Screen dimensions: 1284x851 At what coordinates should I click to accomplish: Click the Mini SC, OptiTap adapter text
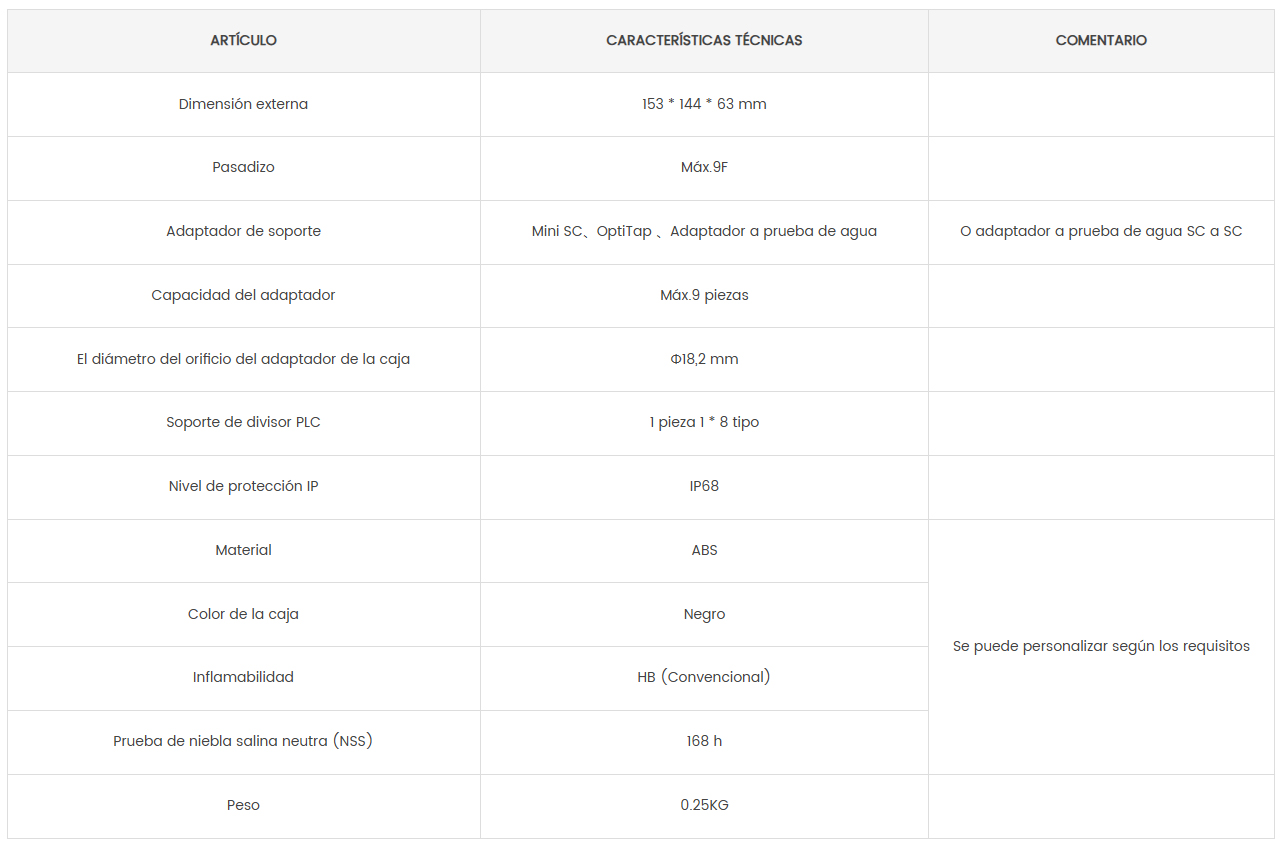coord(704,231)
